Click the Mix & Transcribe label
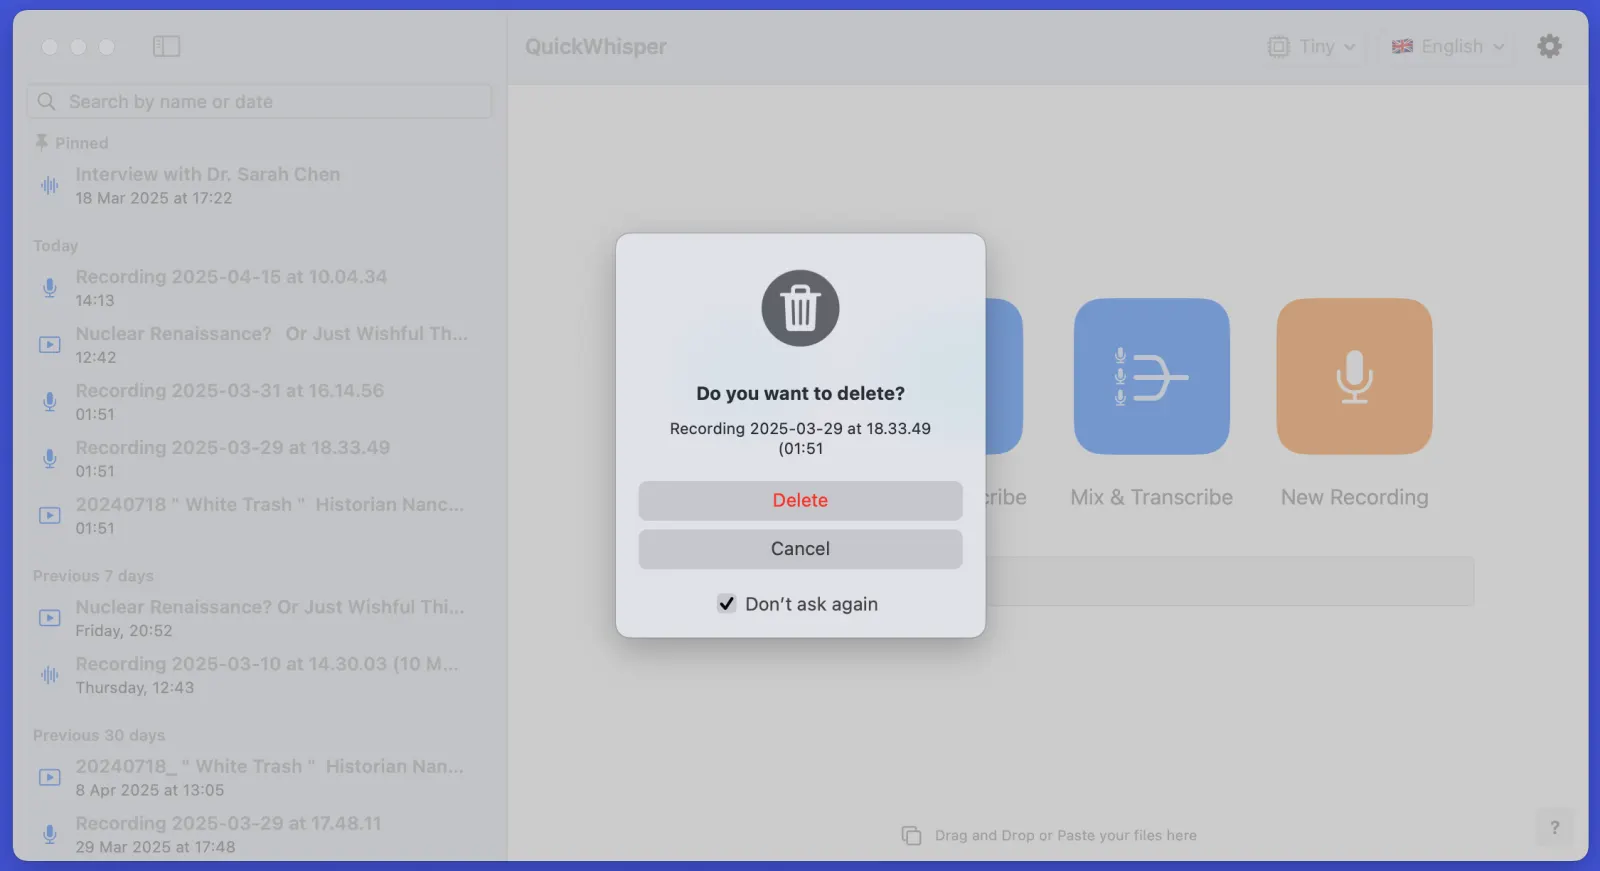This screenshot has height=871, width=1600. pyautogui.click(x=1151, y=497)
